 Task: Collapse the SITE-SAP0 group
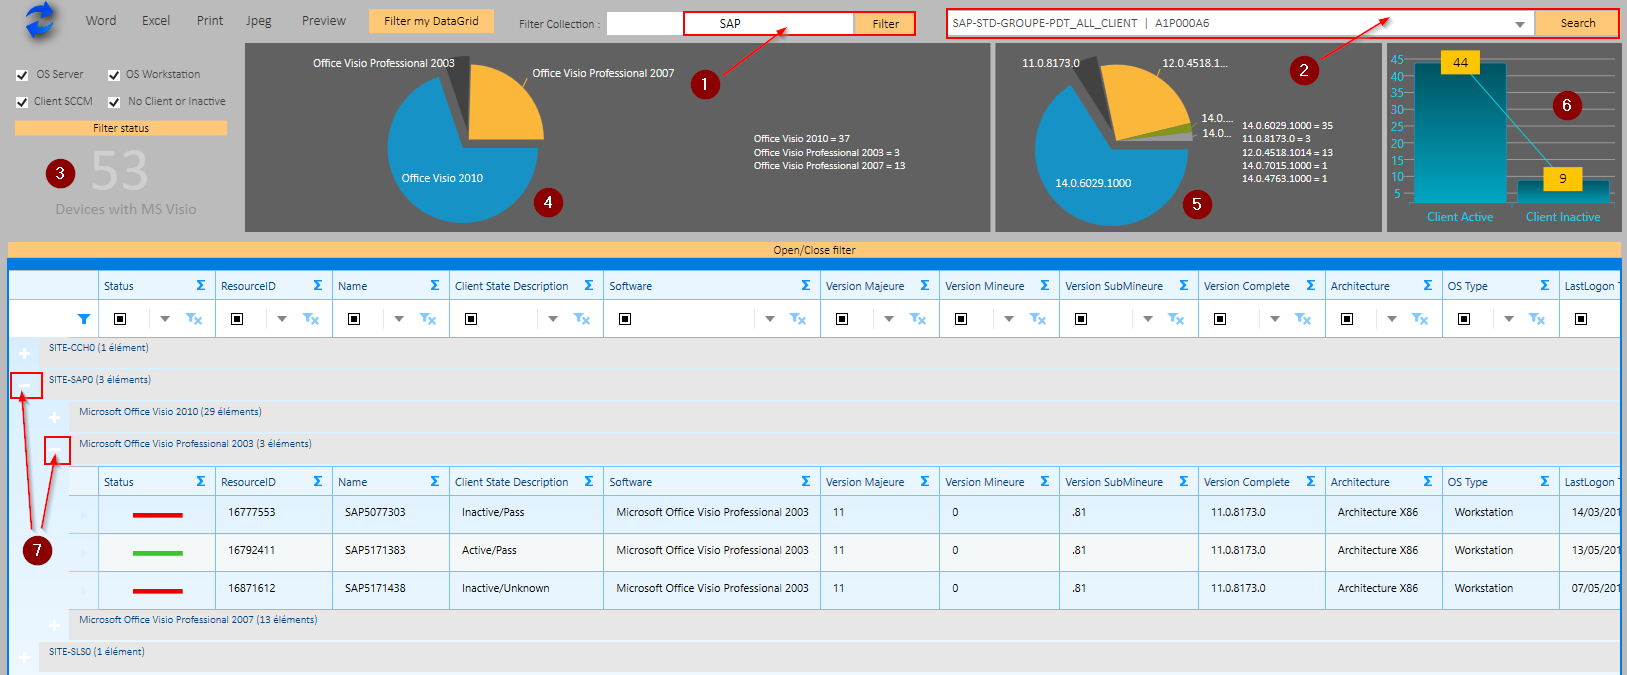[x=25, y=385]
